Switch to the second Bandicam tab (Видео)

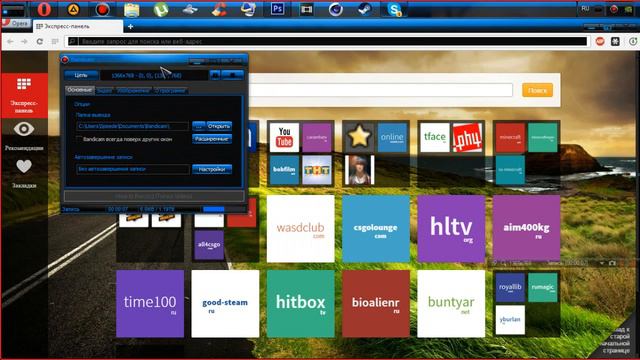click(x=104, y=90)
